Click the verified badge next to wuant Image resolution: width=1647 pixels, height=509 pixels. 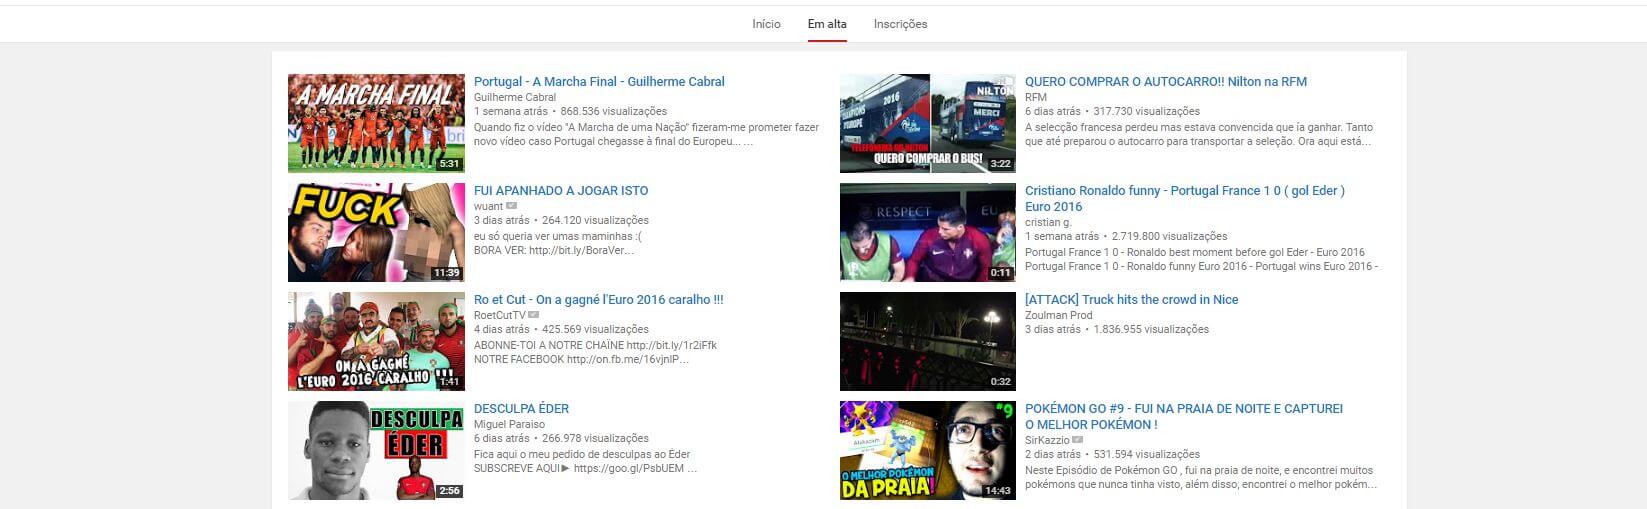(511, 206)
